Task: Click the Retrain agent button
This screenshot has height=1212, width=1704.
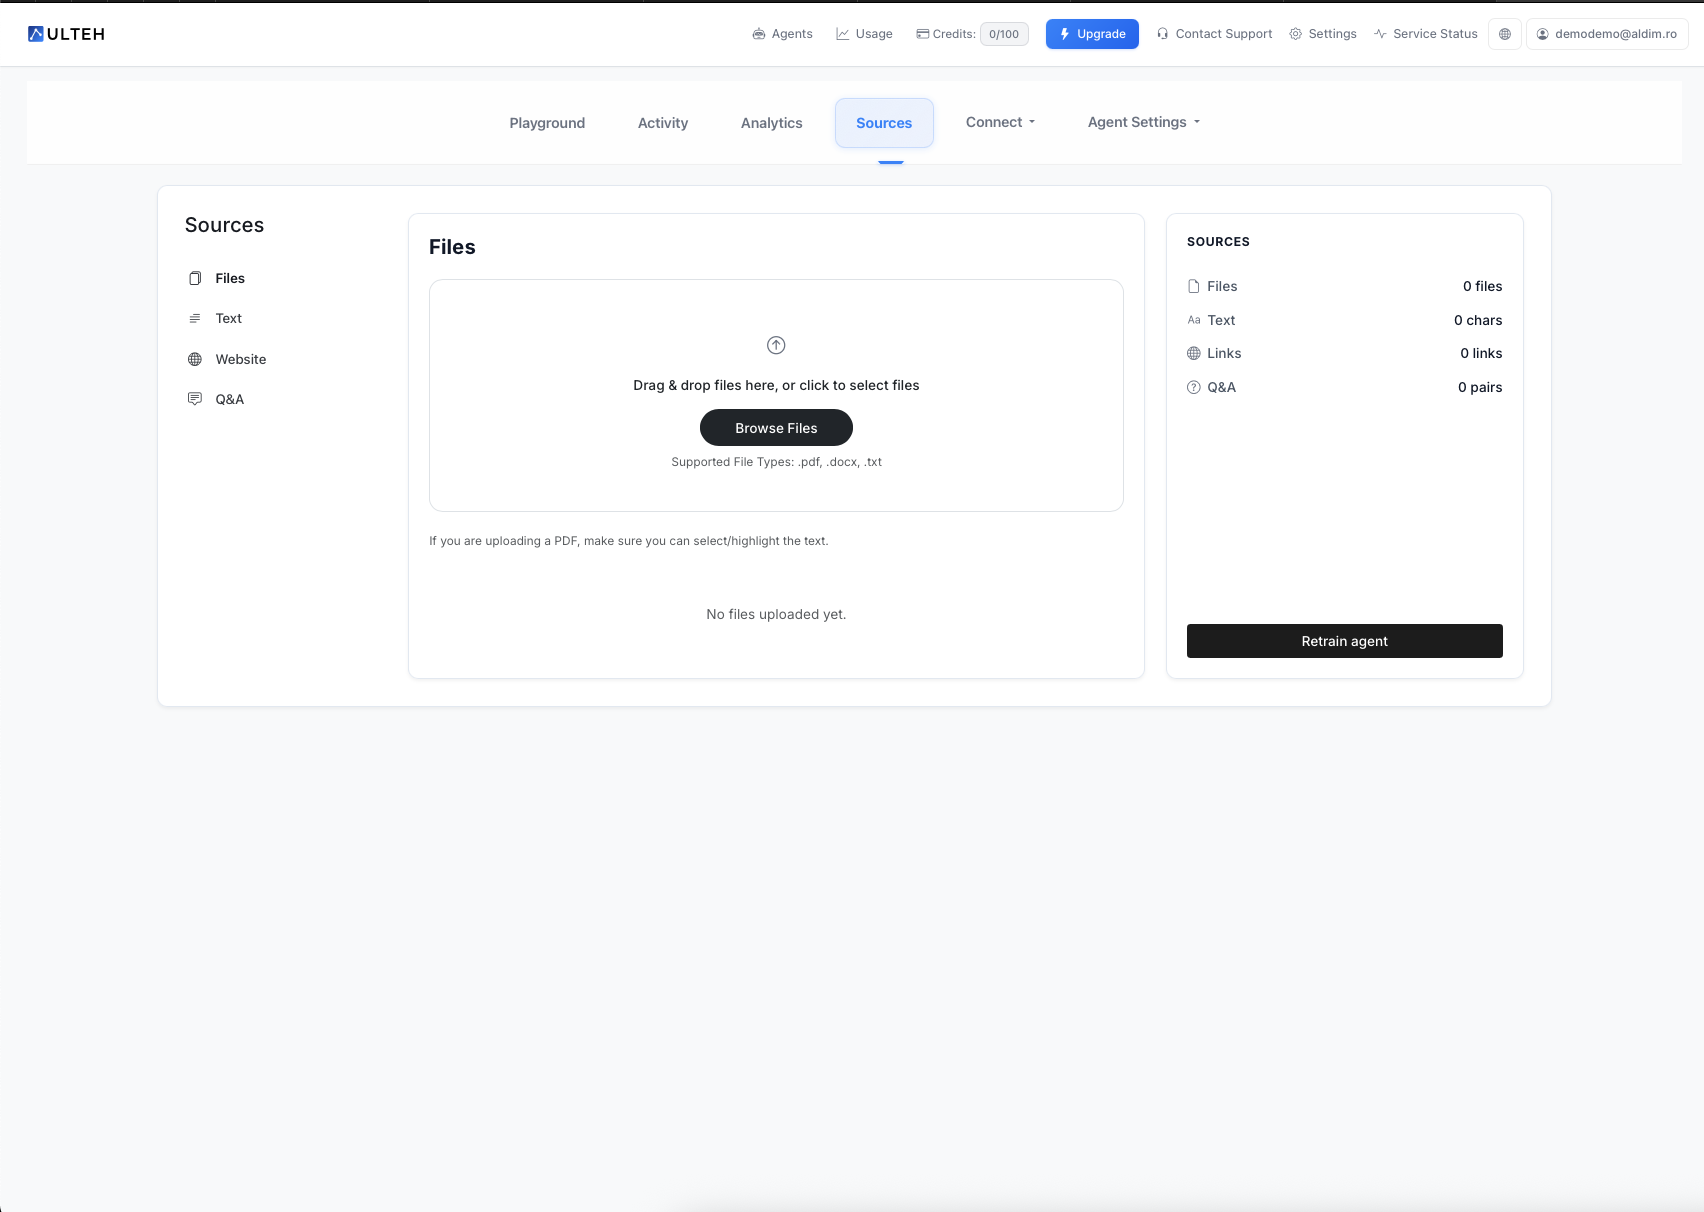Action: pos(1344,641)
